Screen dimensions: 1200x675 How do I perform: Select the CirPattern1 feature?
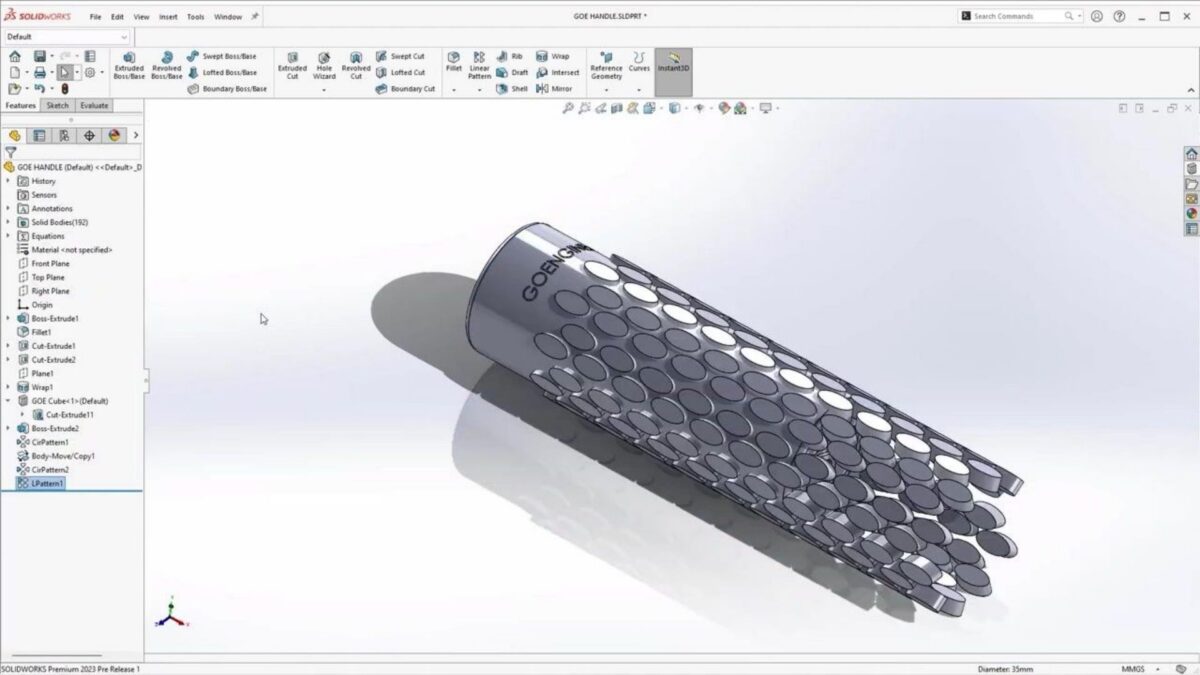[x=42, y=442]
